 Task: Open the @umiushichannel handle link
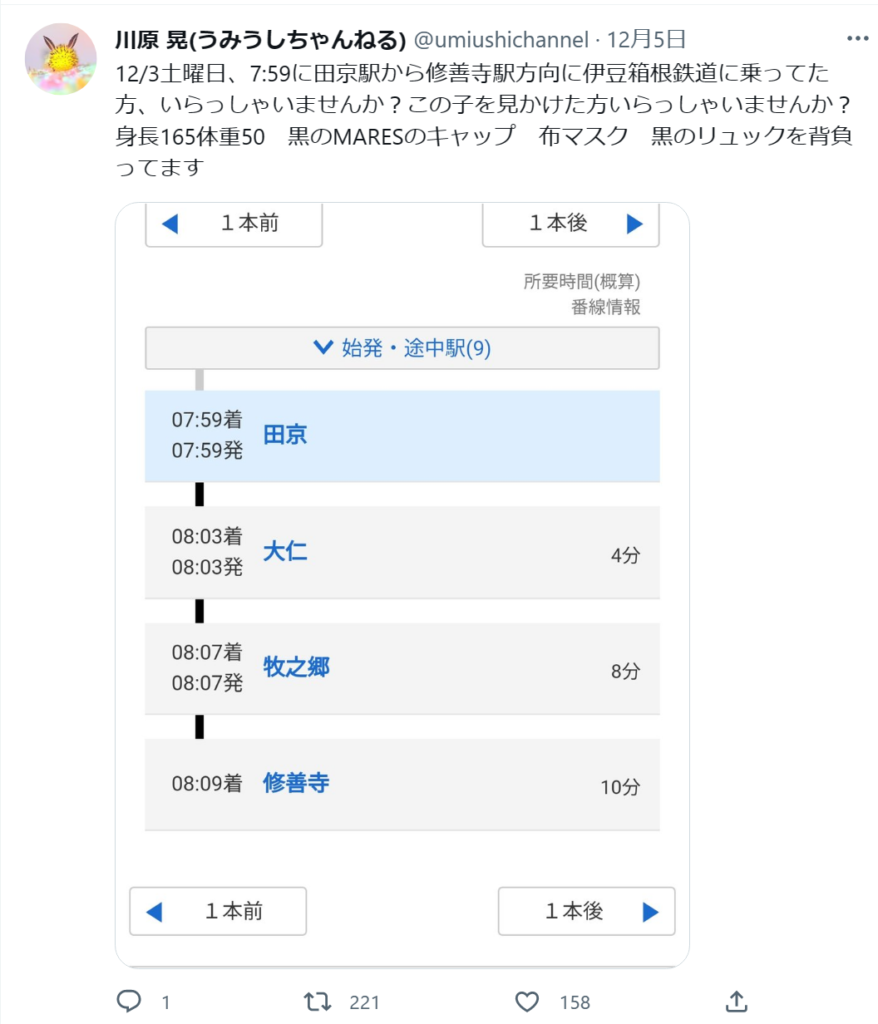coord(501,40)
